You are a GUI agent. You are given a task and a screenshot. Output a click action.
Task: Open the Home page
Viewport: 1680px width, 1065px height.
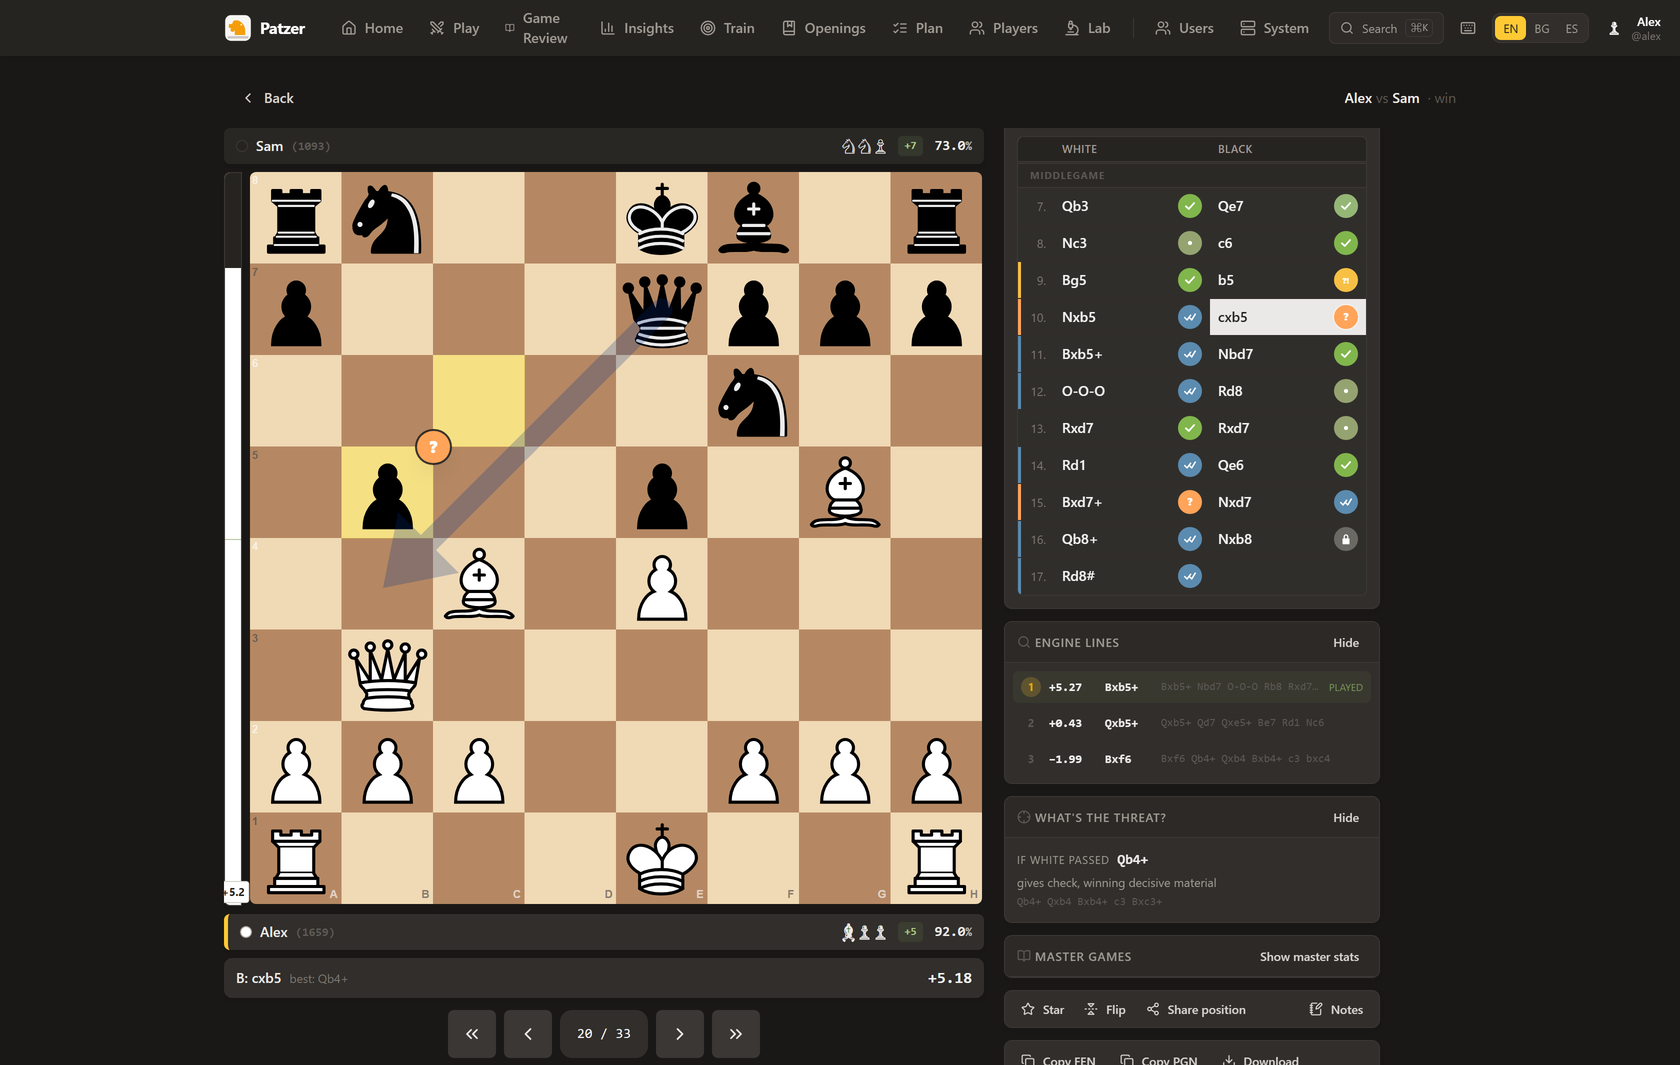point(372,28)
